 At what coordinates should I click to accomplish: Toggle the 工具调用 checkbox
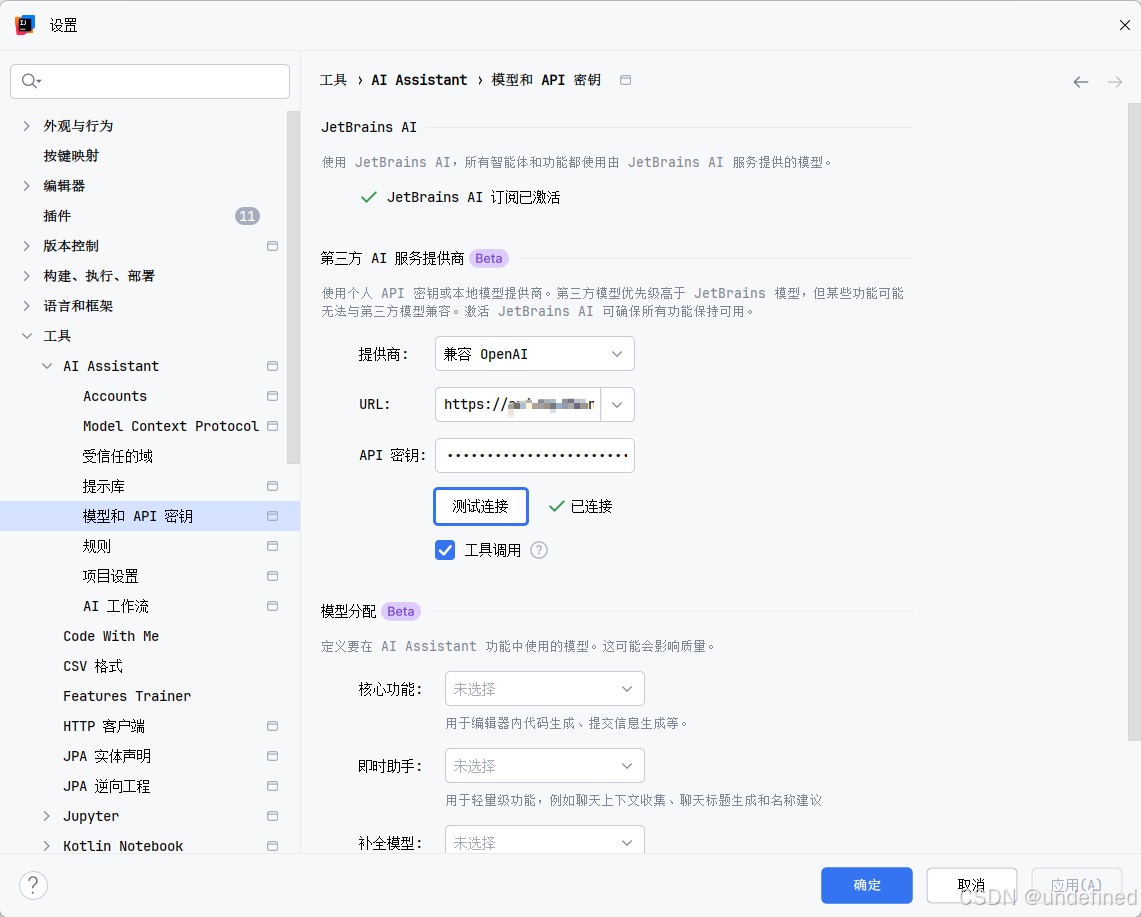[445, 550]
